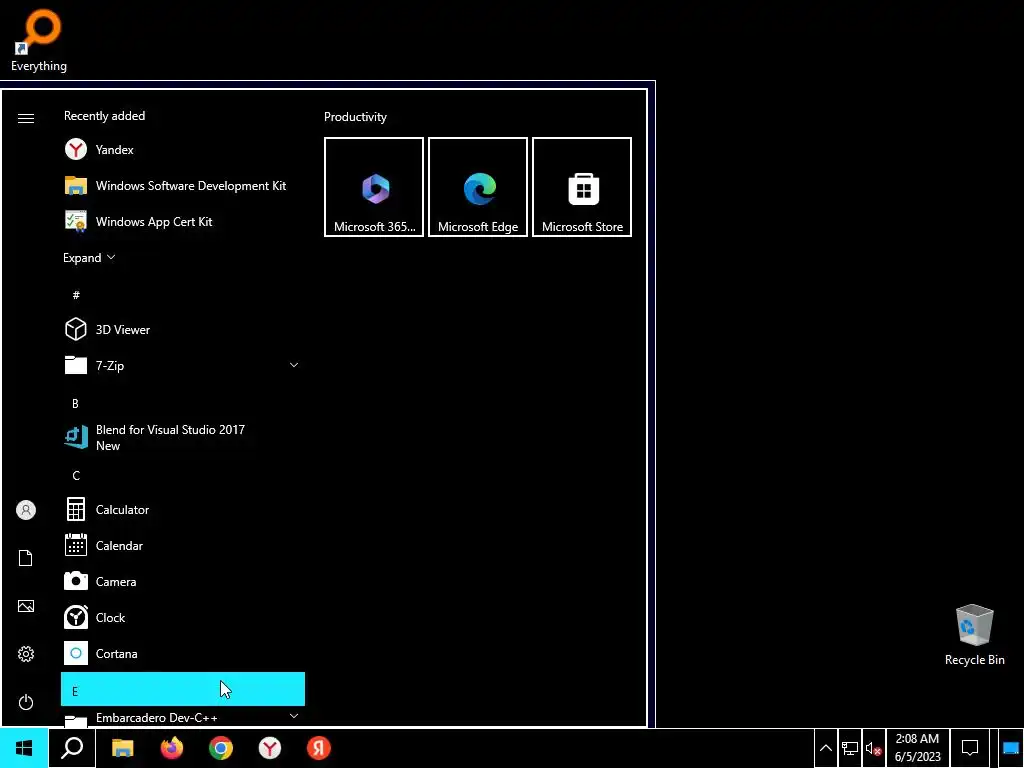This screenshot has width=1024, height=768.
Task: Open Settings gear in Start sidebar
Action: click(x=26, y=654)
